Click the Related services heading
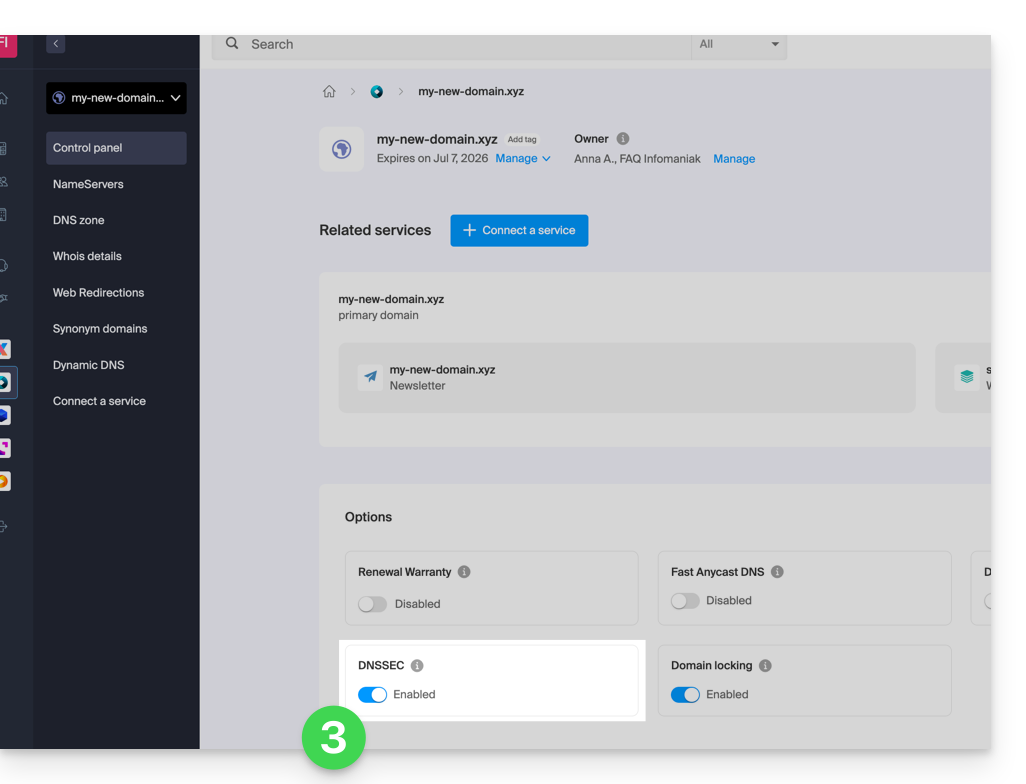The height and width of the screenshot is (784, 1026). pos(375,230)
